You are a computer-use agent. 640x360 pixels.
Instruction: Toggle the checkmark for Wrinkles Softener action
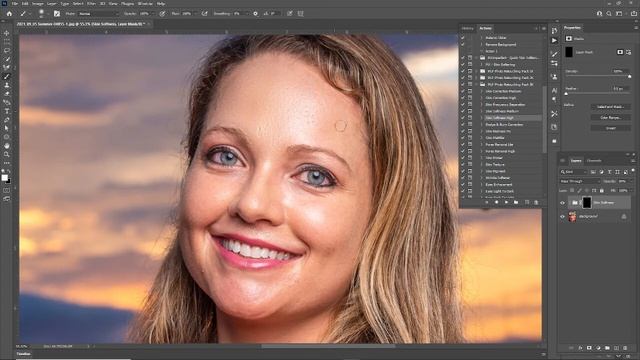pos(463,178)
